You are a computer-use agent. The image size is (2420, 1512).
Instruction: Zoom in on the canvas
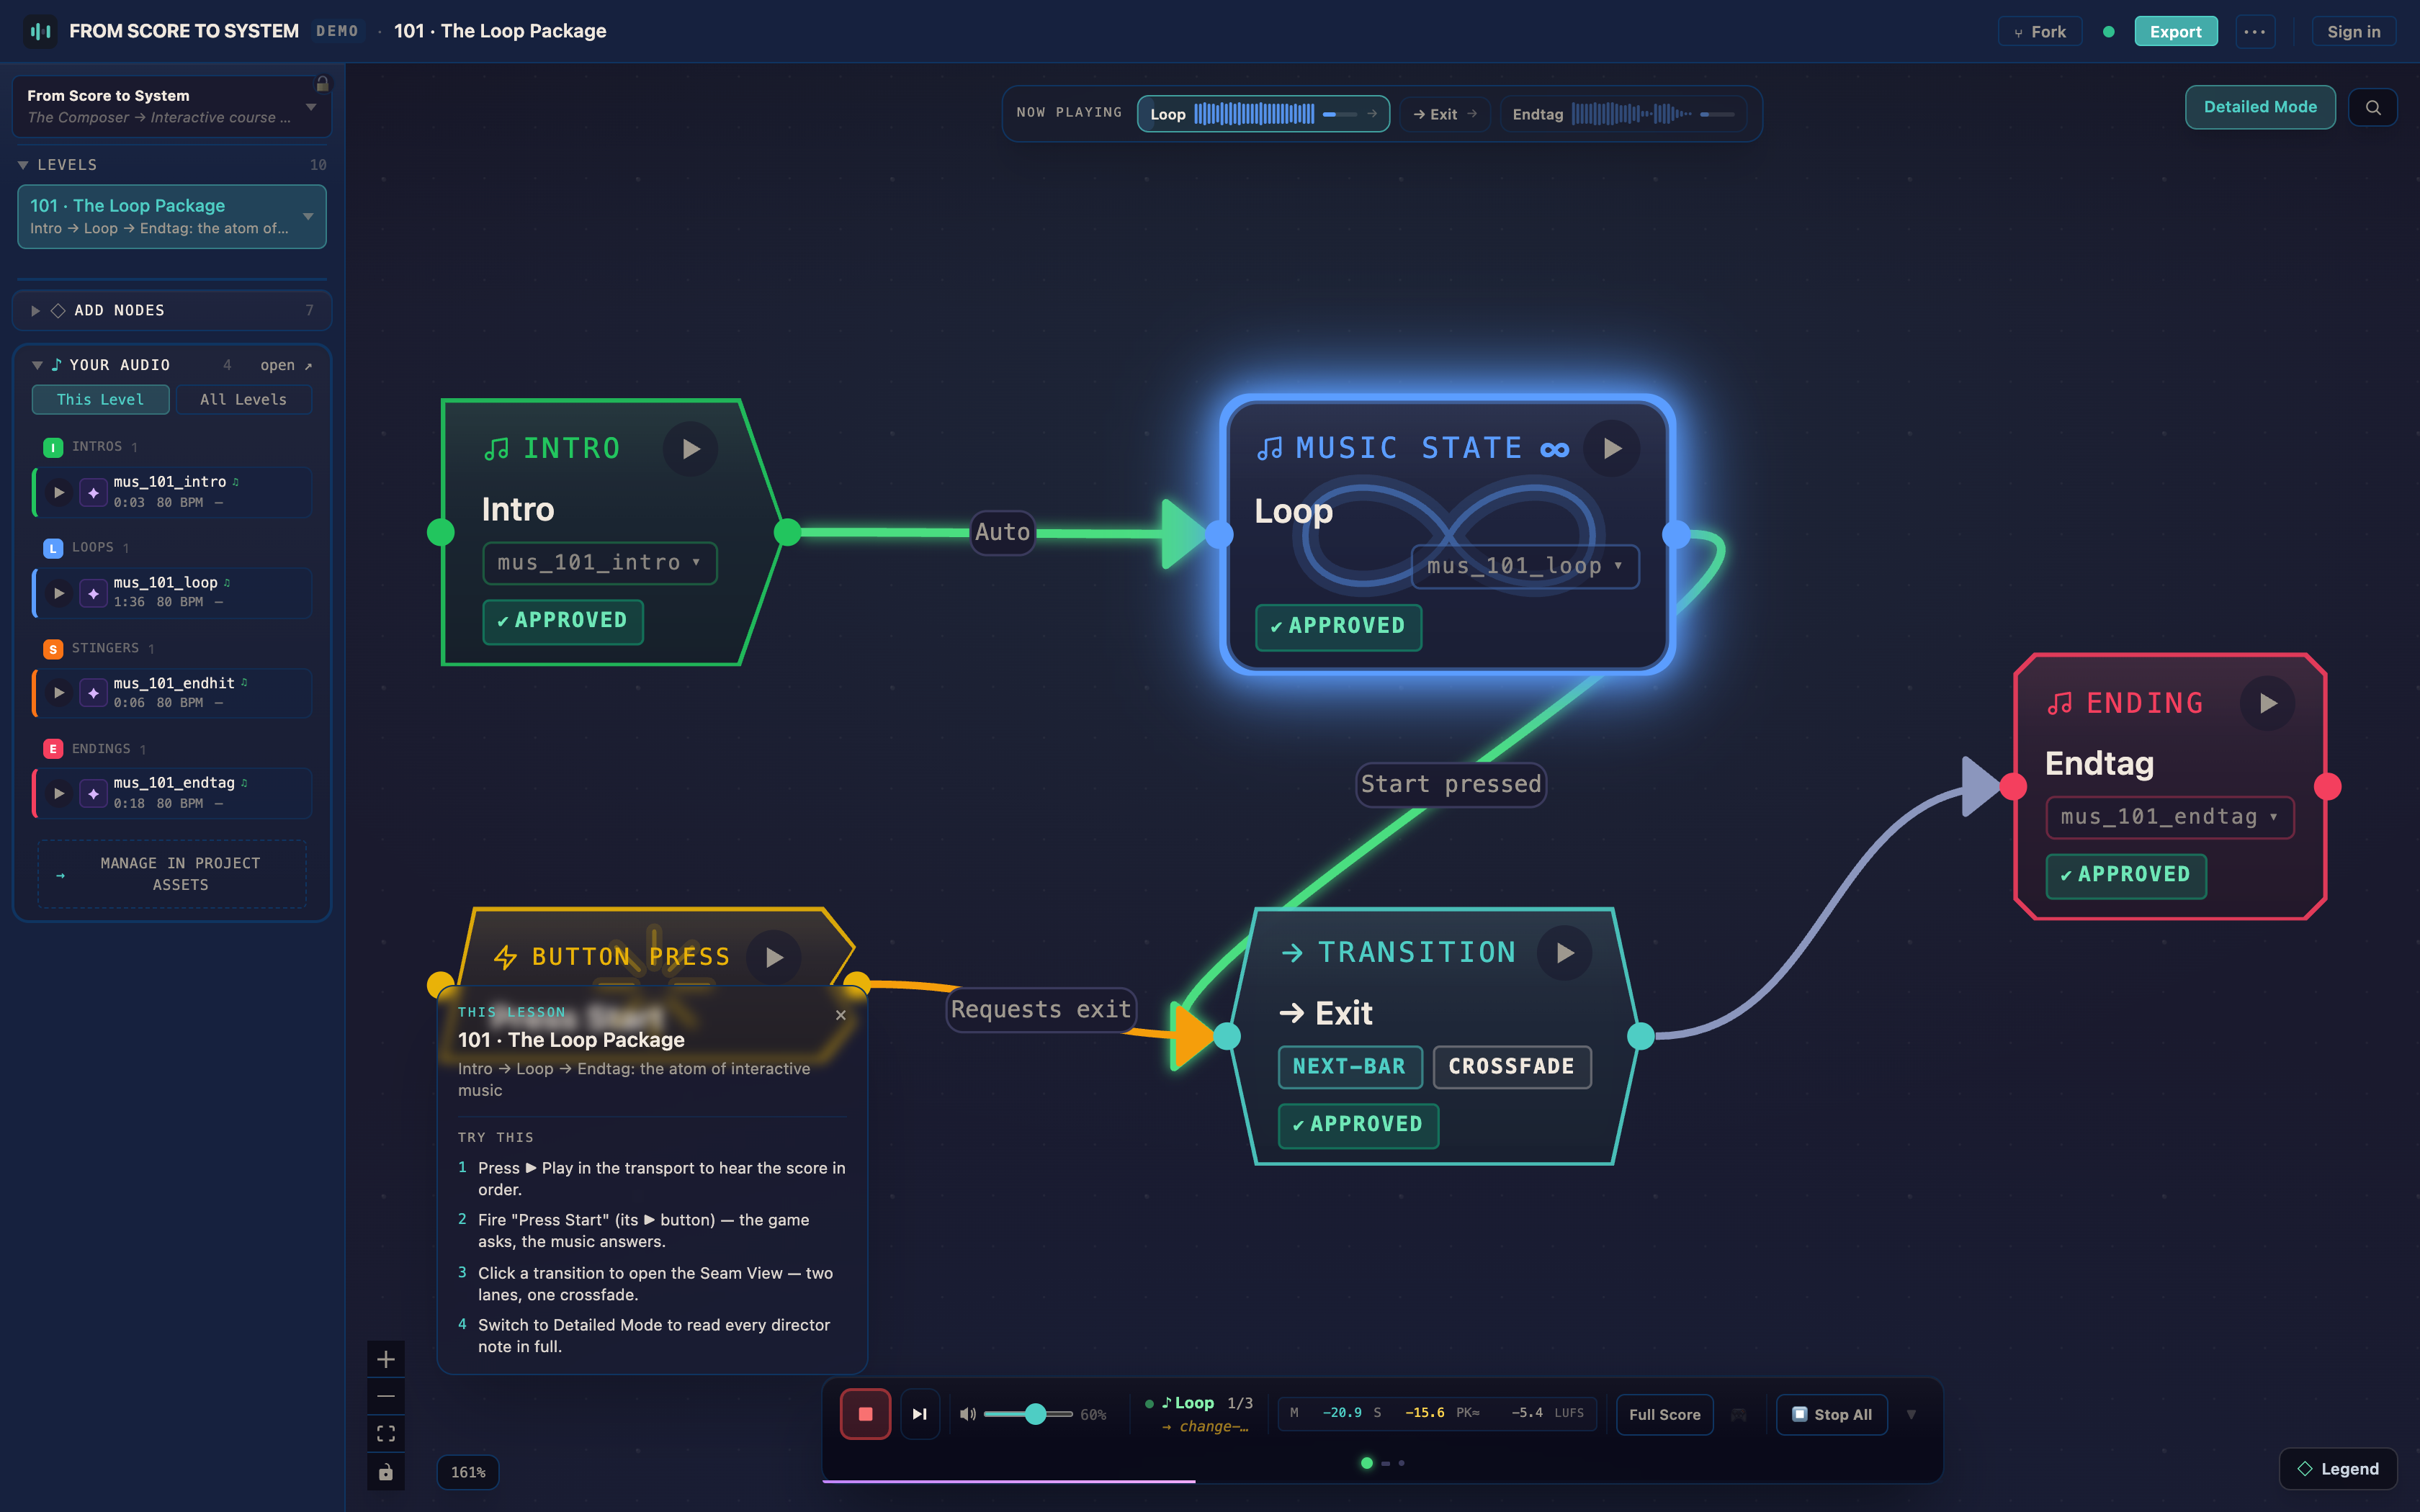[x=386, y=1359]
